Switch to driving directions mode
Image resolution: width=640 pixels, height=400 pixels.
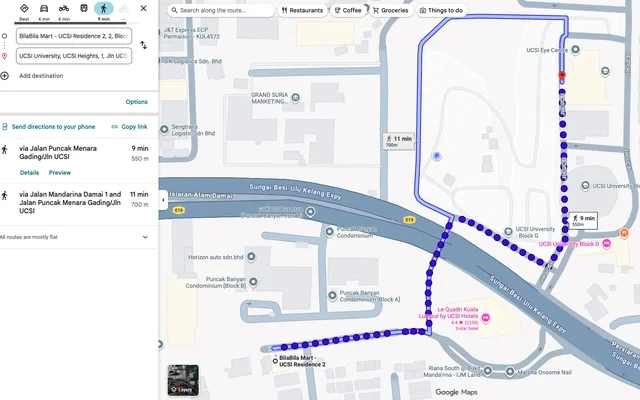(x=44, y=9)
